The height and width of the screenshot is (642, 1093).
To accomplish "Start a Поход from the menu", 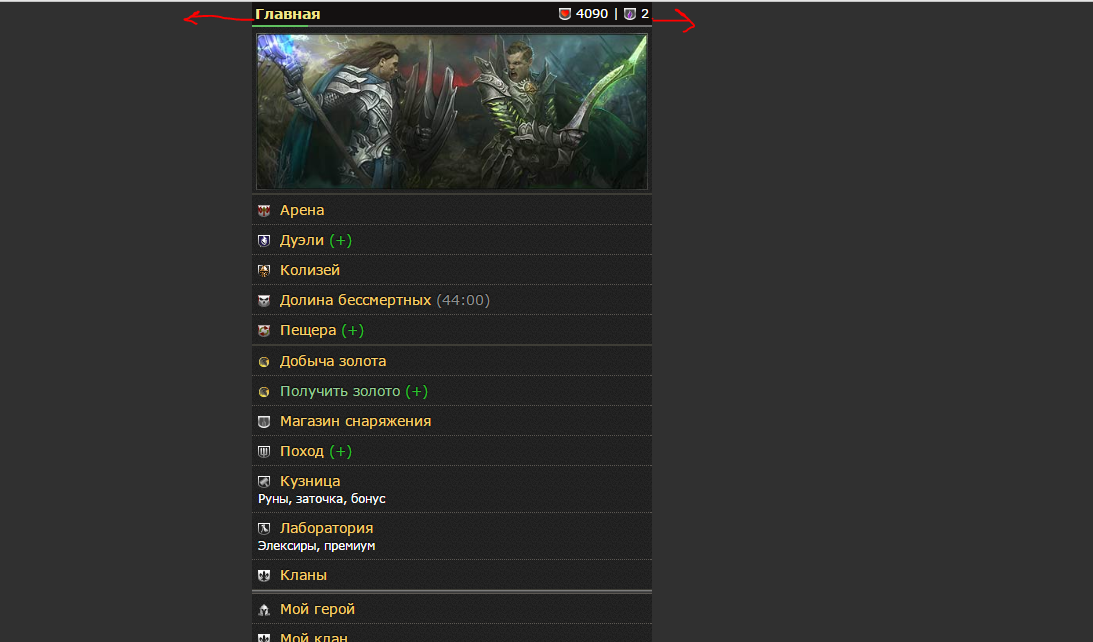I will pyautogui.click(x=302, y=452).
